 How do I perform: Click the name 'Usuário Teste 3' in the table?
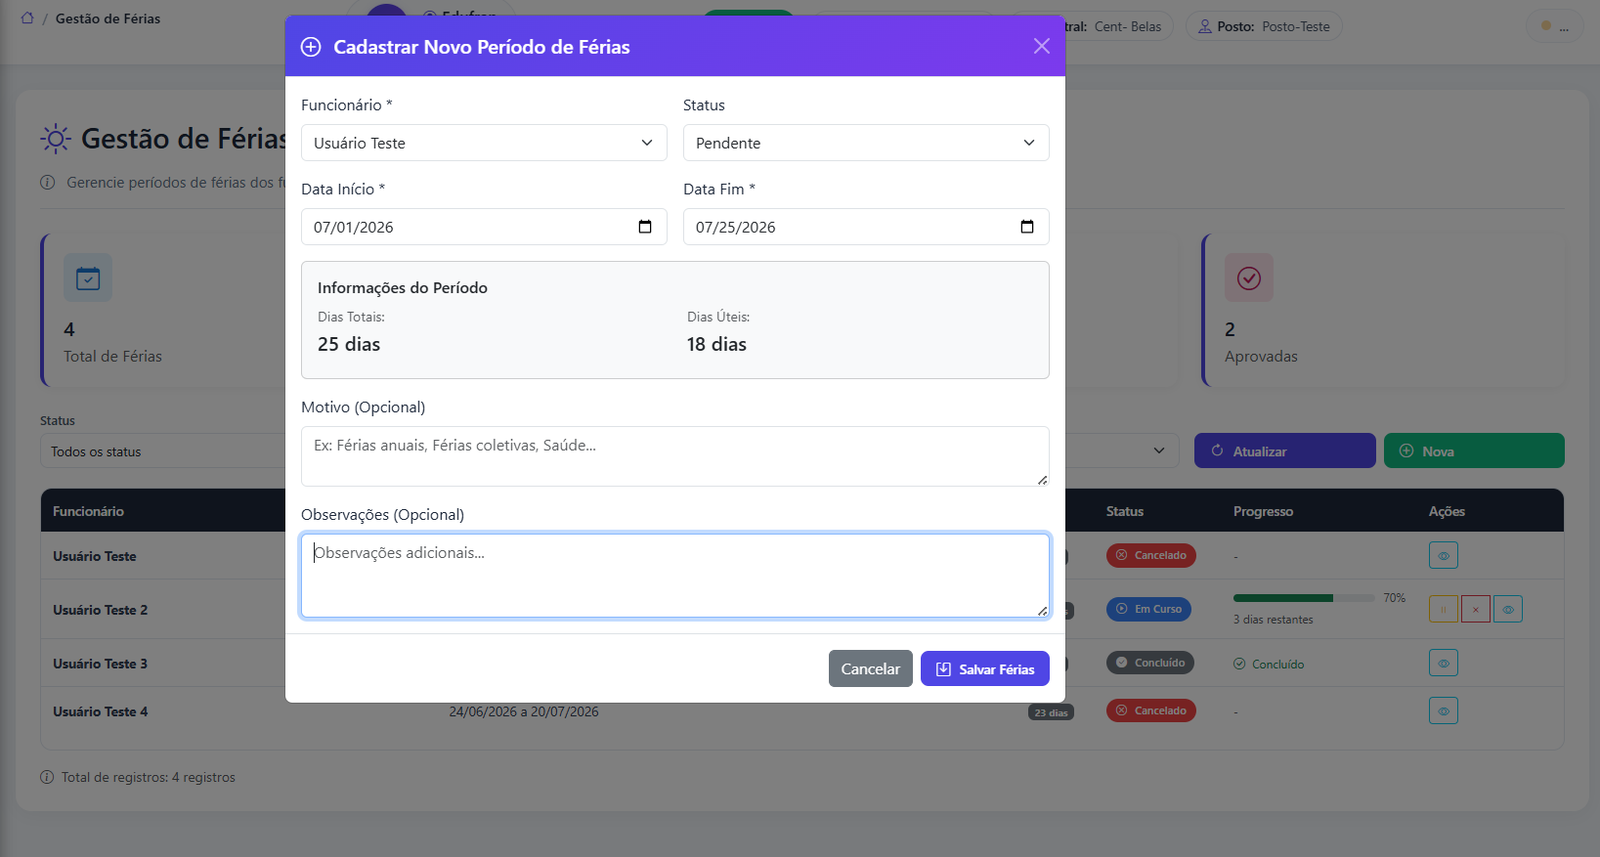point(100,664)
